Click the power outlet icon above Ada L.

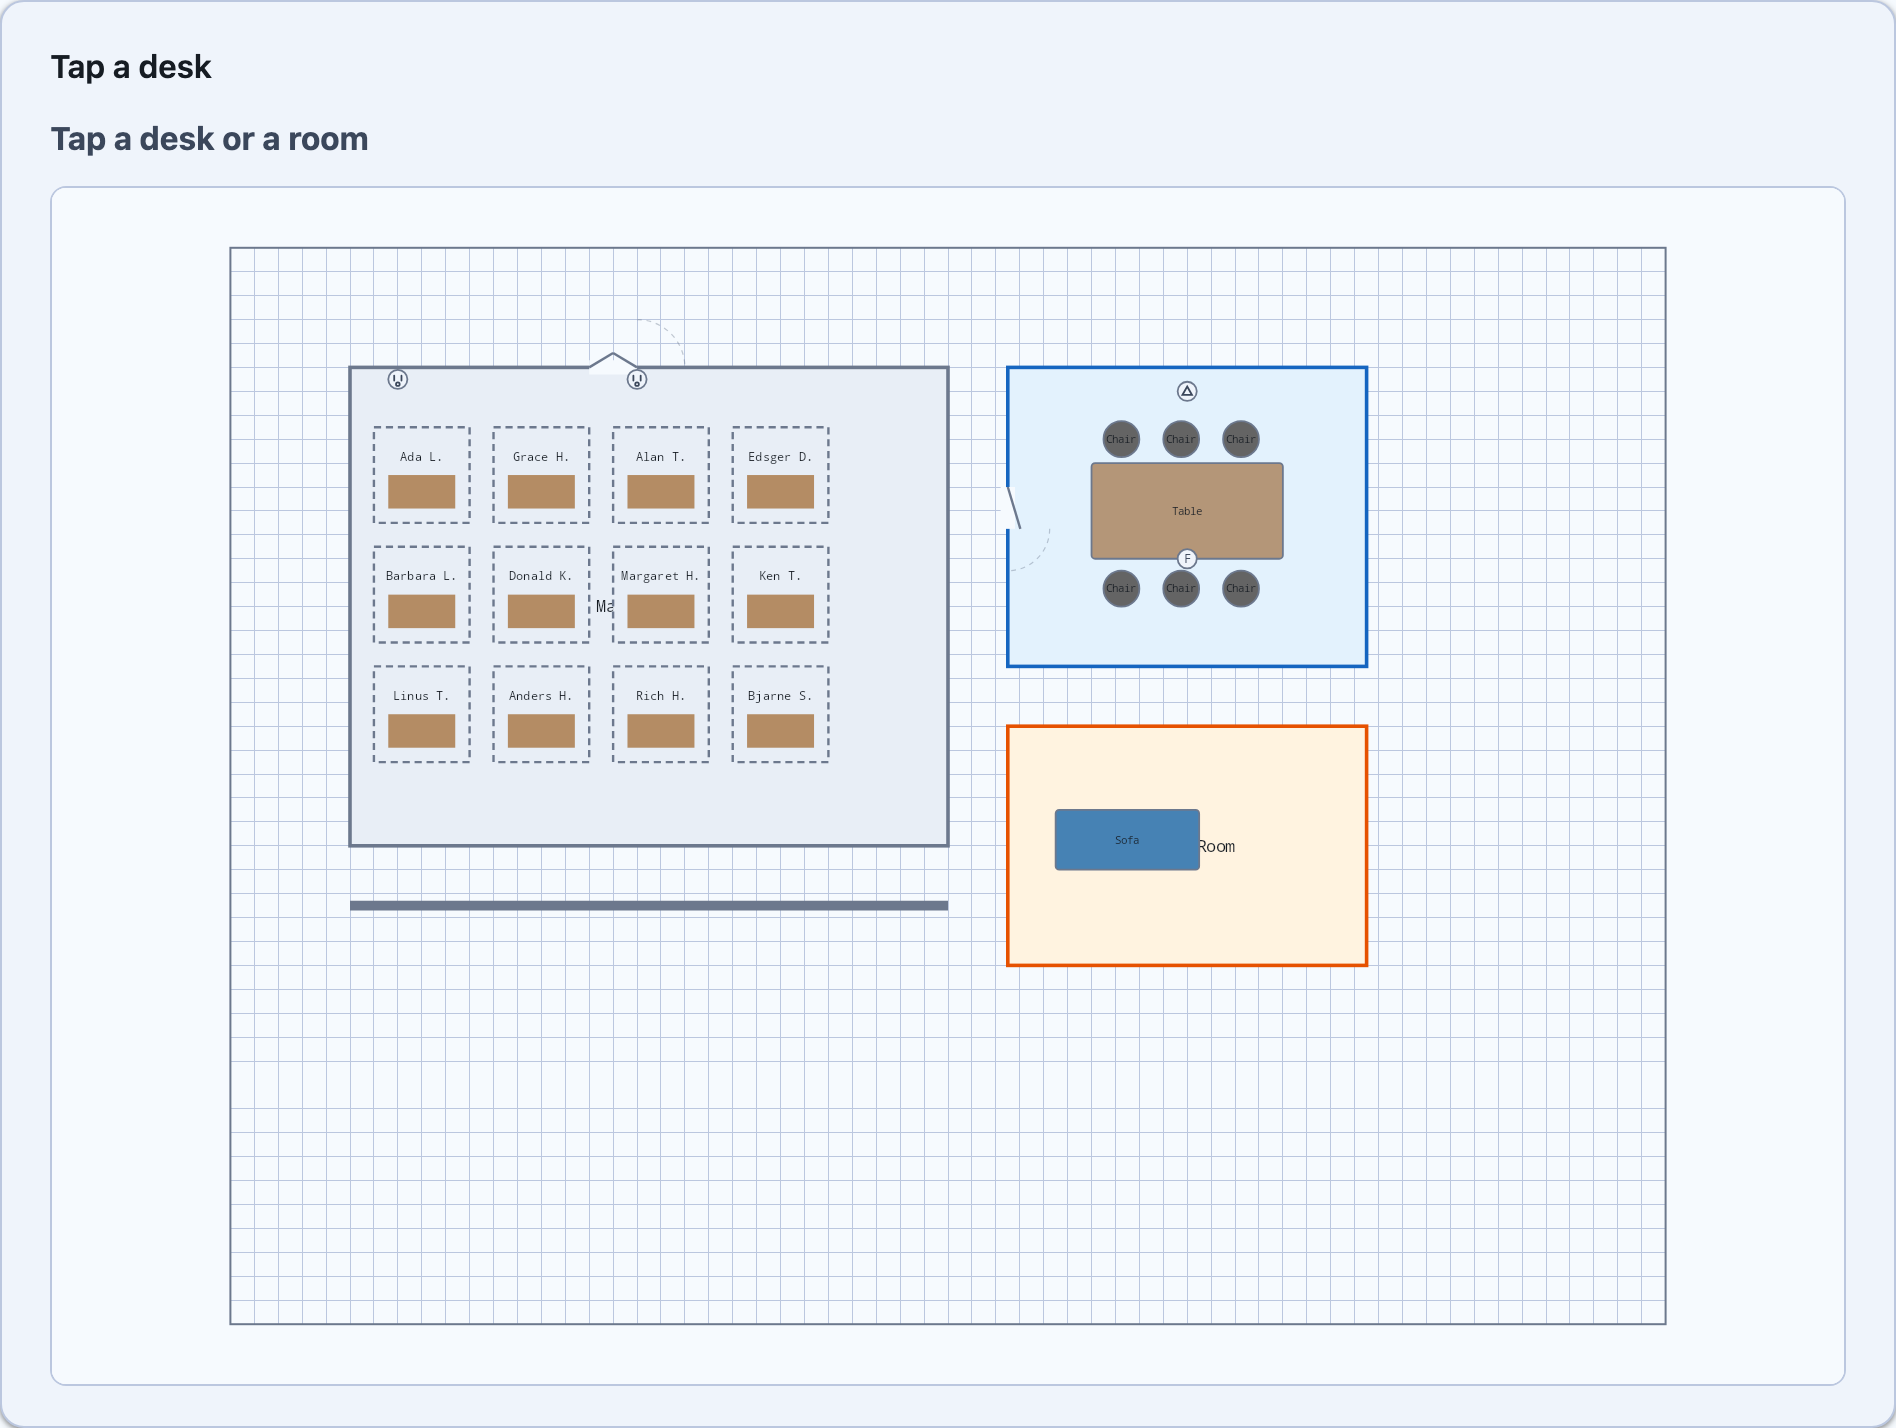tap(398, 380)
